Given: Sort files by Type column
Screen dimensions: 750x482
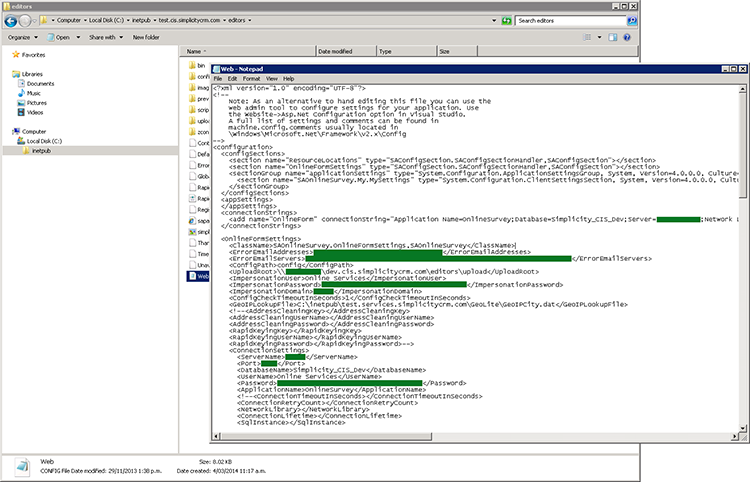Looking at the screenshot, I should tap(407, 51).
